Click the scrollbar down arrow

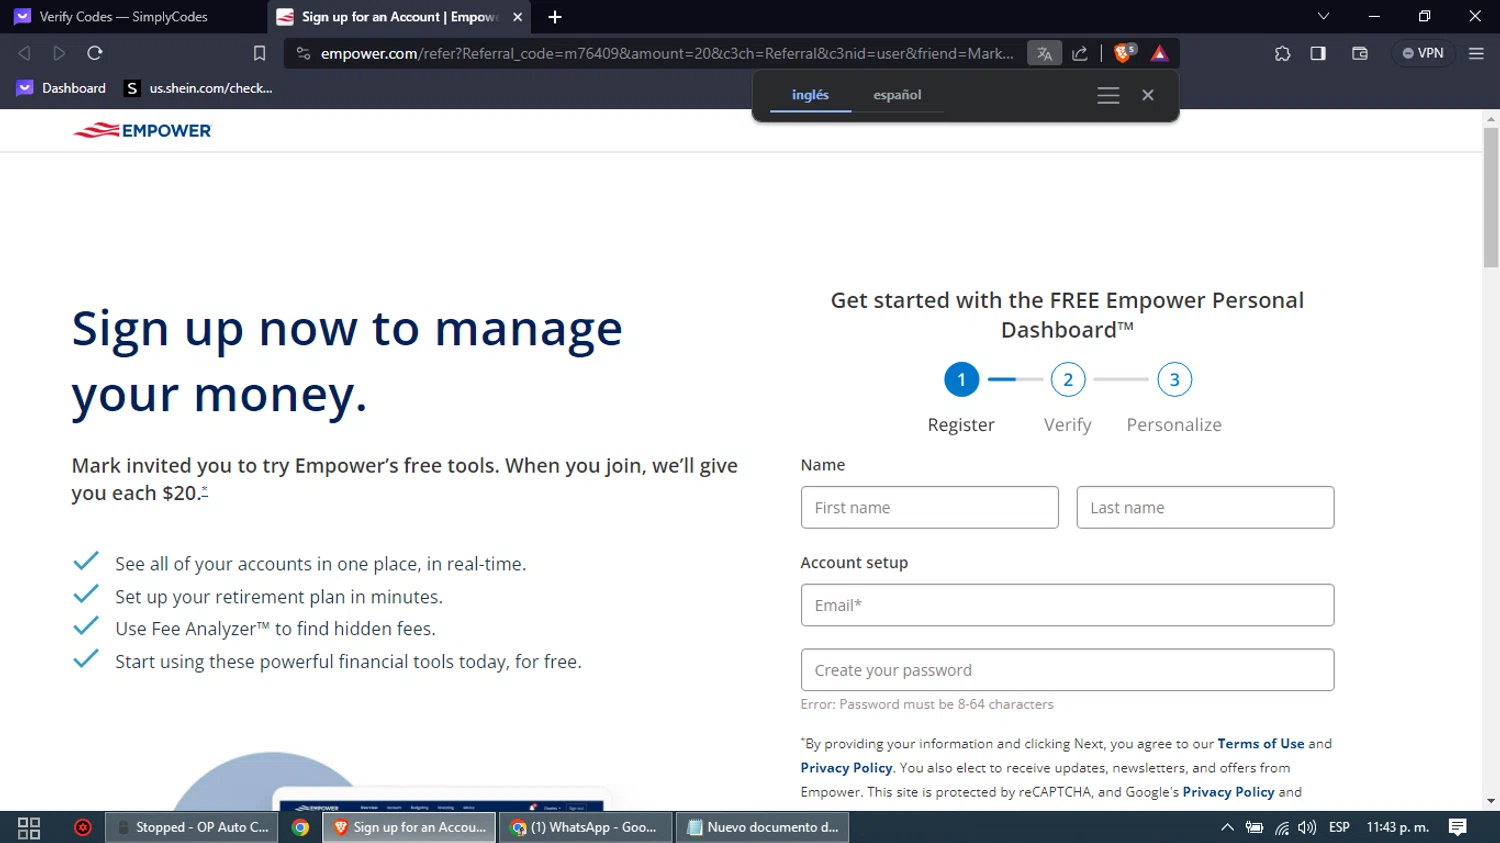tap(1491, 801)
